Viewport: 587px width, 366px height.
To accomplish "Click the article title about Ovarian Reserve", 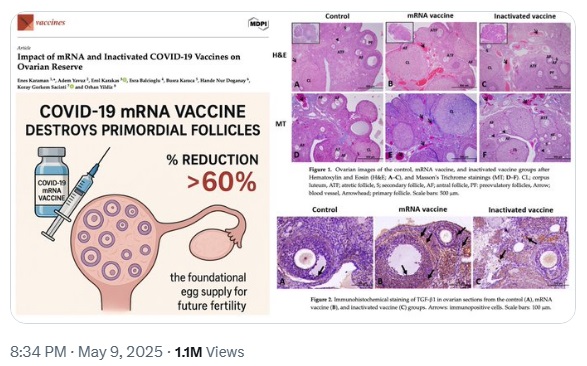I will click(x=129, y=62).
